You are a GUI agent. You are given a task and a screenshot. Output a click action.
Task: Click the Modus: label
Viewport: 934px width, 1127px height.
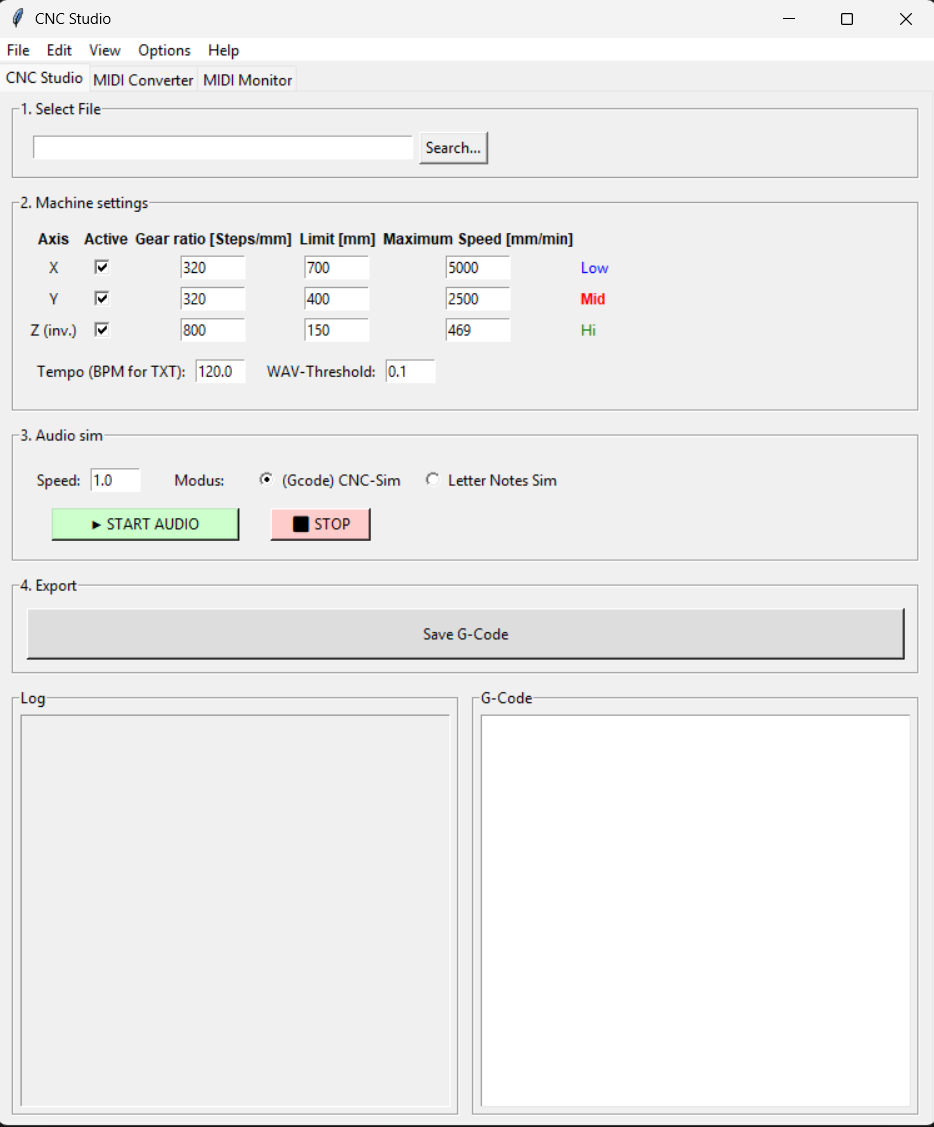coord(199,480)
